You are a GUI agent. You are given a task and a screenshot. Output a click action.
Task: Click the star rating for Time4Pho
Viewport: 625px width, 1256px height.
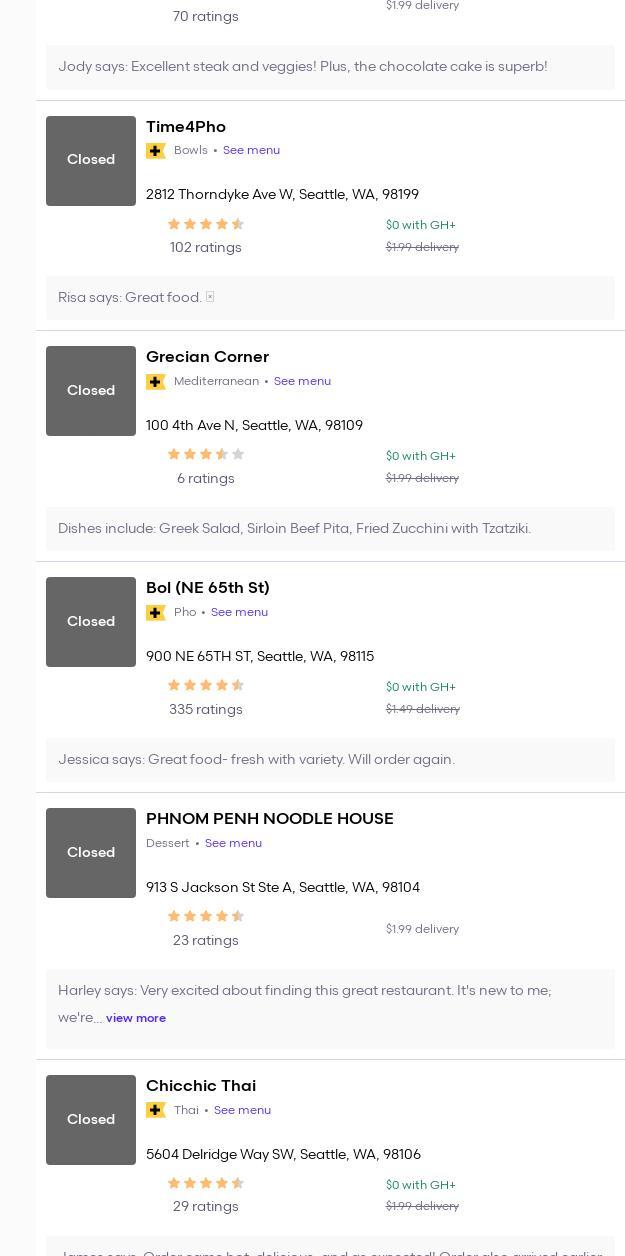tap(205, 225)
